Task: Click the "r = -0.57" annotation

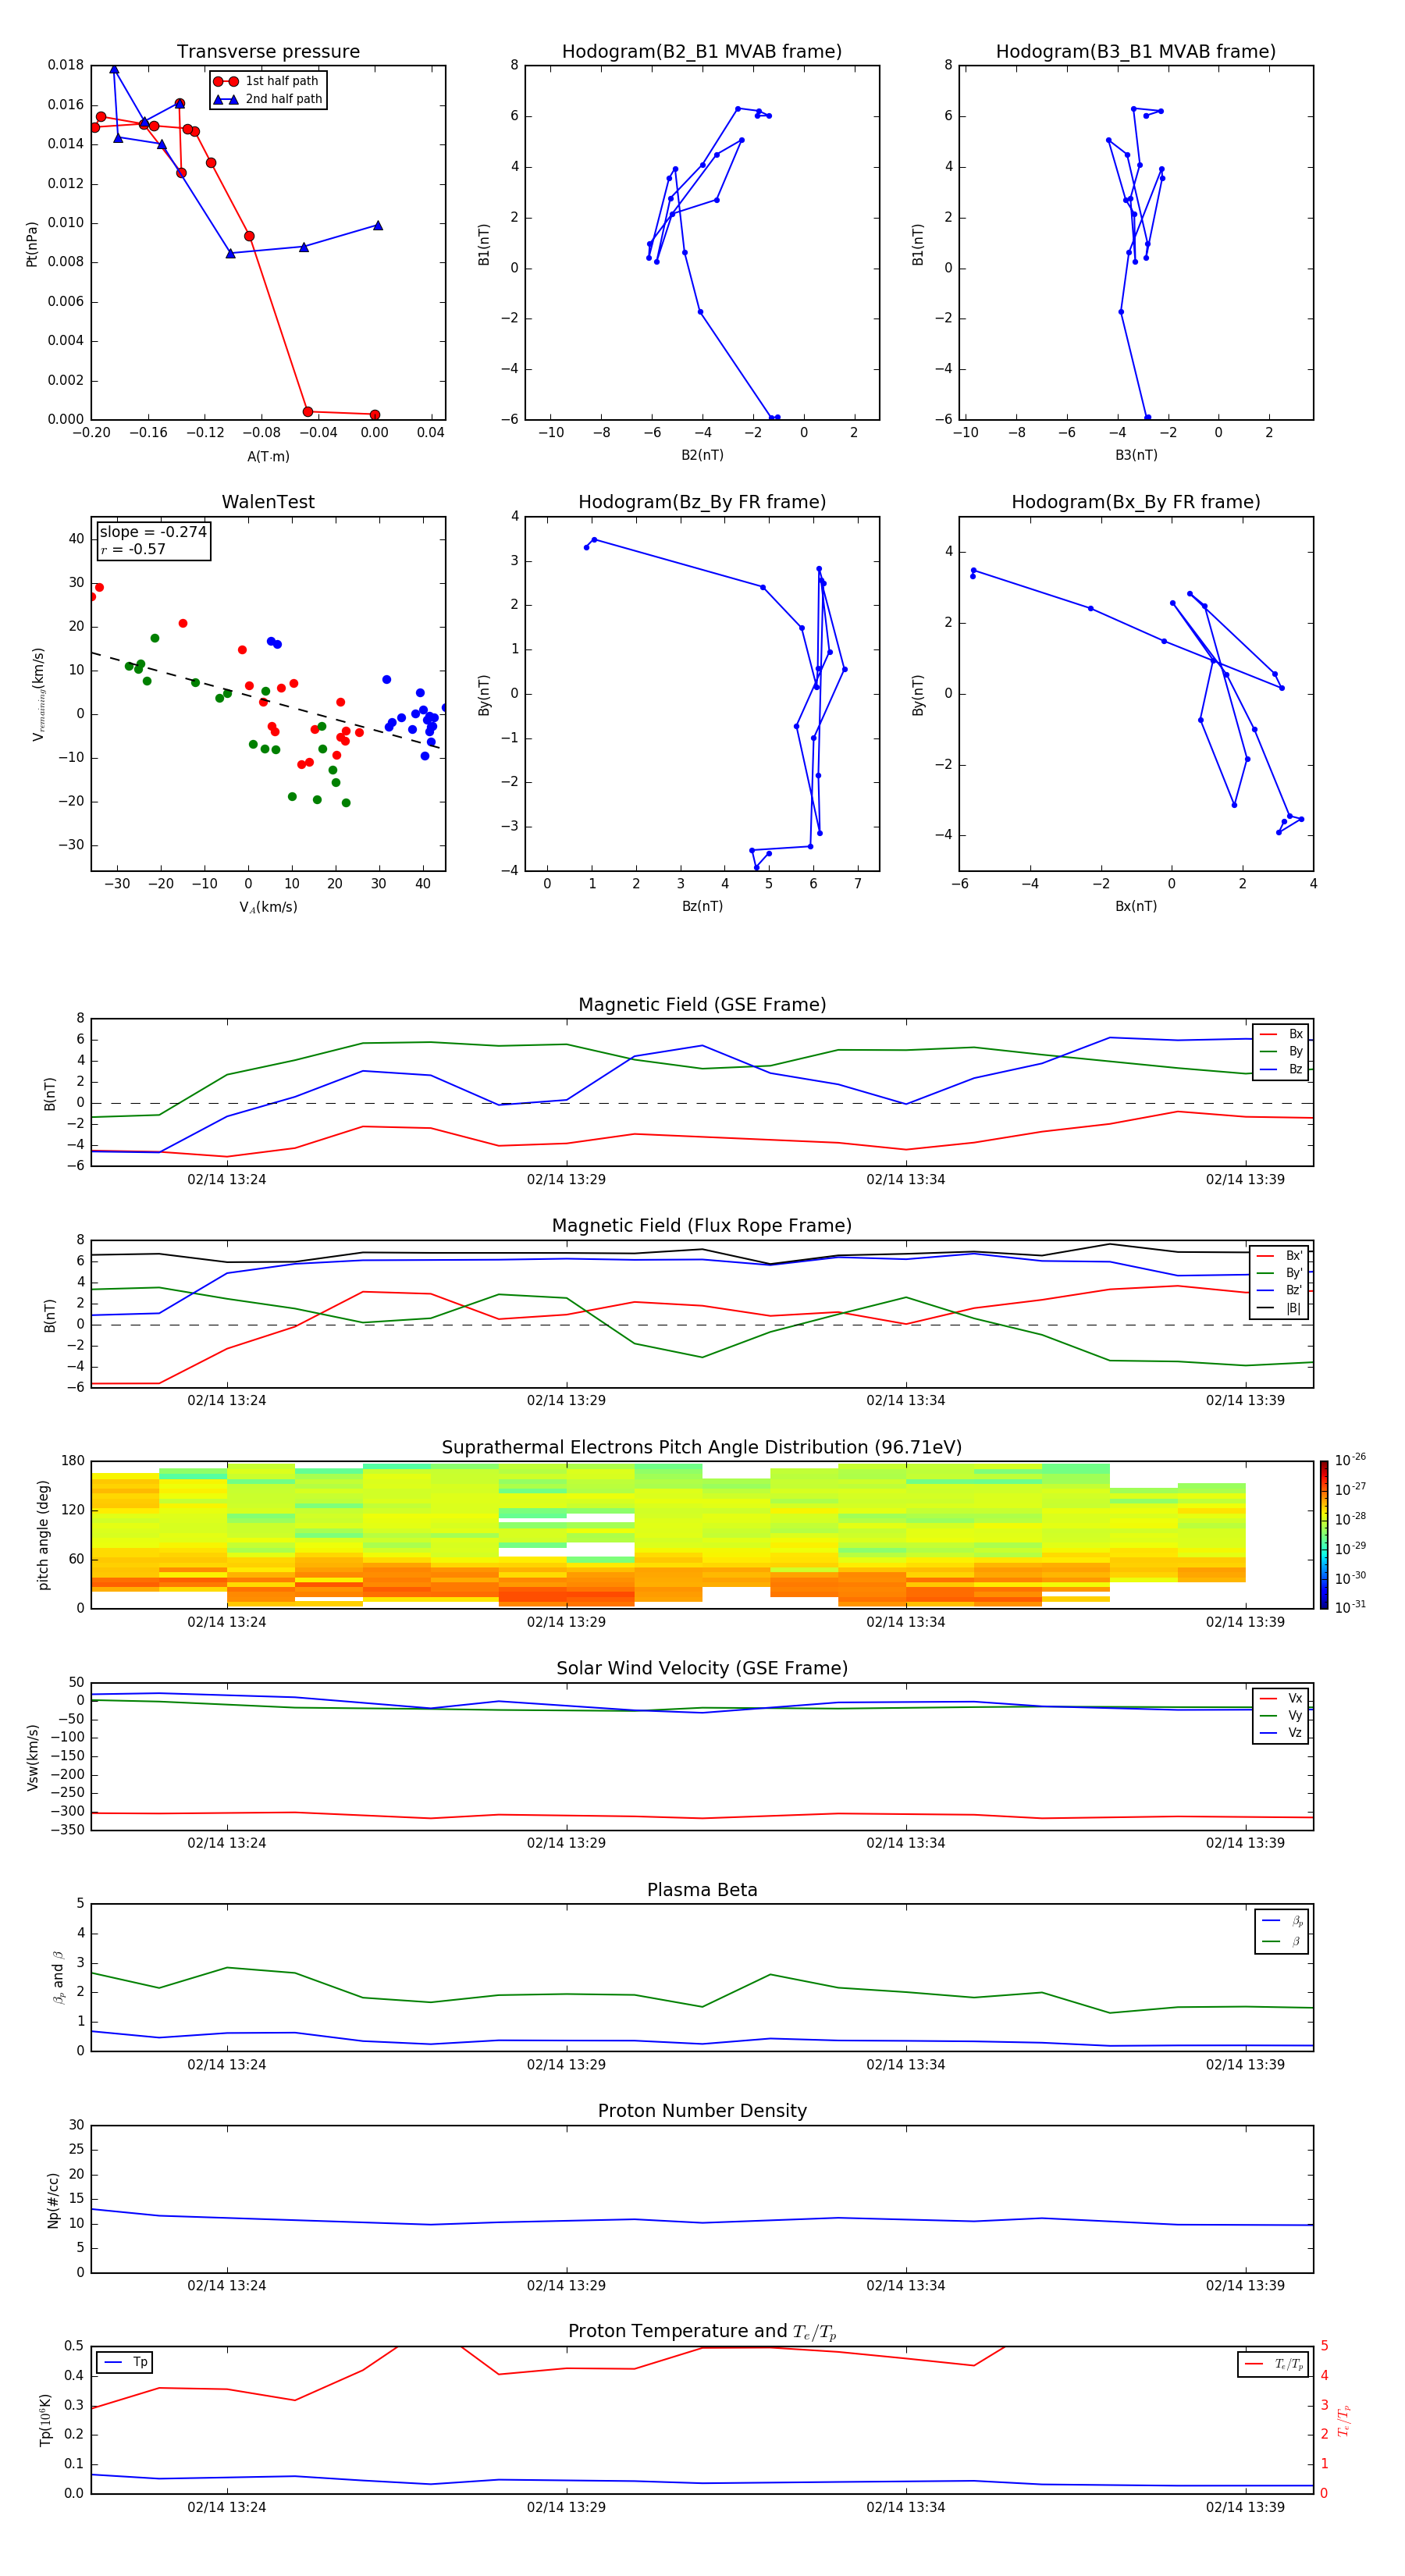Action: click(x=133, y=549)
